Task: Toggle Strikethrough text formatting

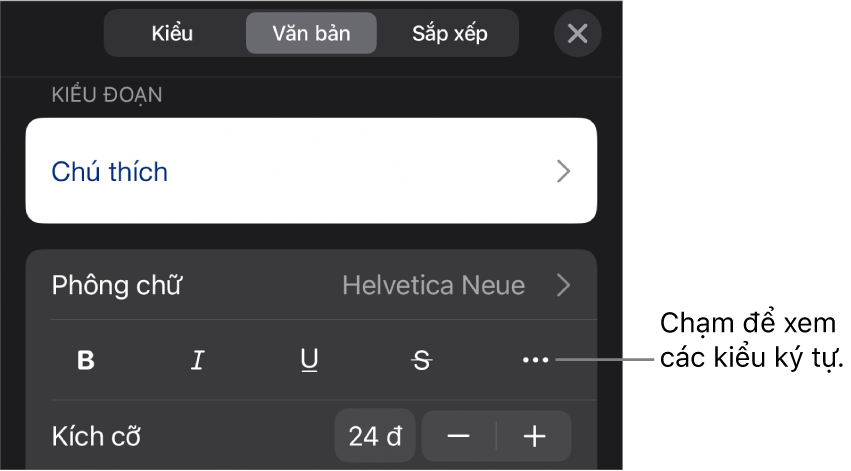Action: [422, 361]
